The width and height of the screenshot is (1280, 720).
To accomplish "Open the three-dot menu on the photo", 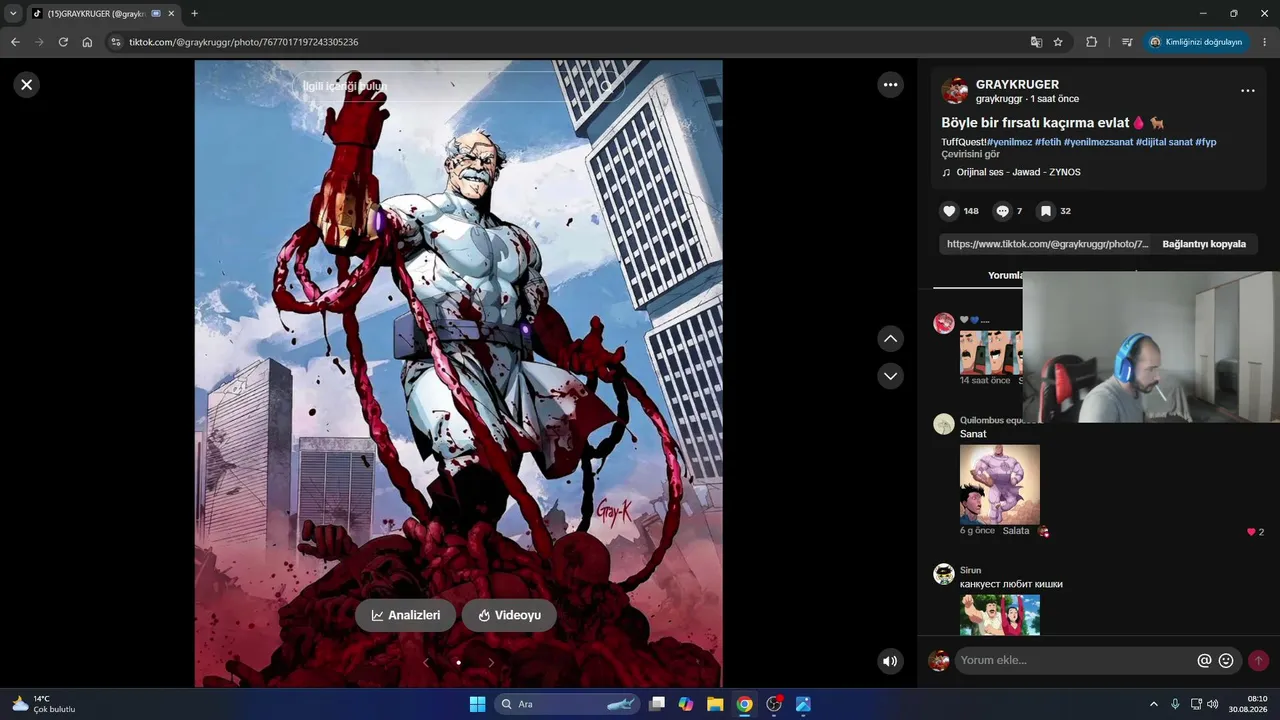I will click(890, 85).
